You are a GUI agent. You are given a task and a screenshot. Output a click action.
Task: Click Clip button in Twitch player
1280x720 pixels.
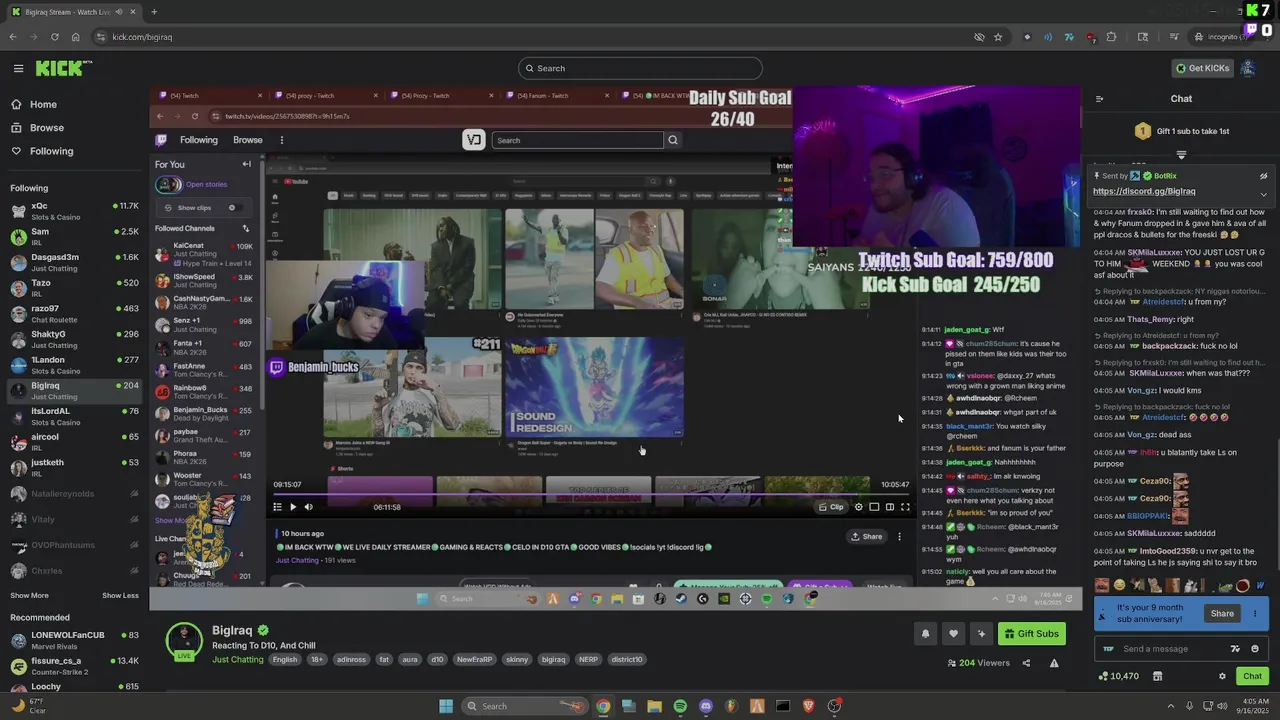tap(832, 507)
